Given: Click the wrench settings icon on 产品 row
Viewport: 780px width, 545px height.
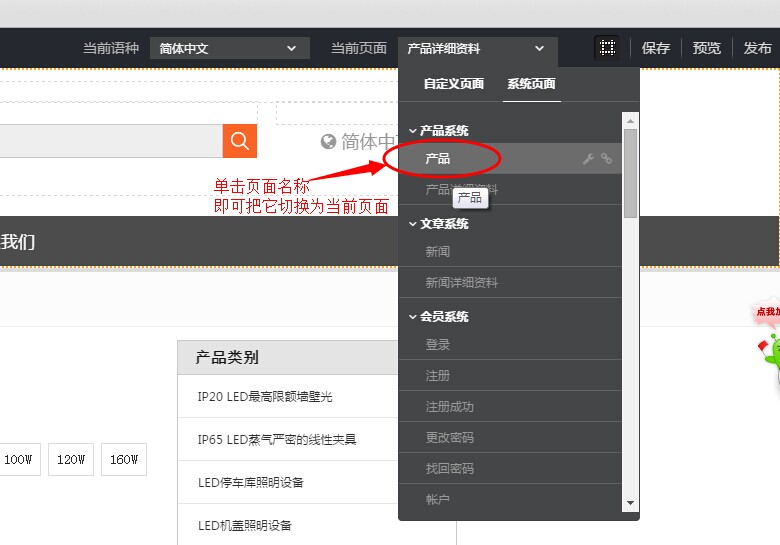Looking at the screenshot, I should coord(588,159).
